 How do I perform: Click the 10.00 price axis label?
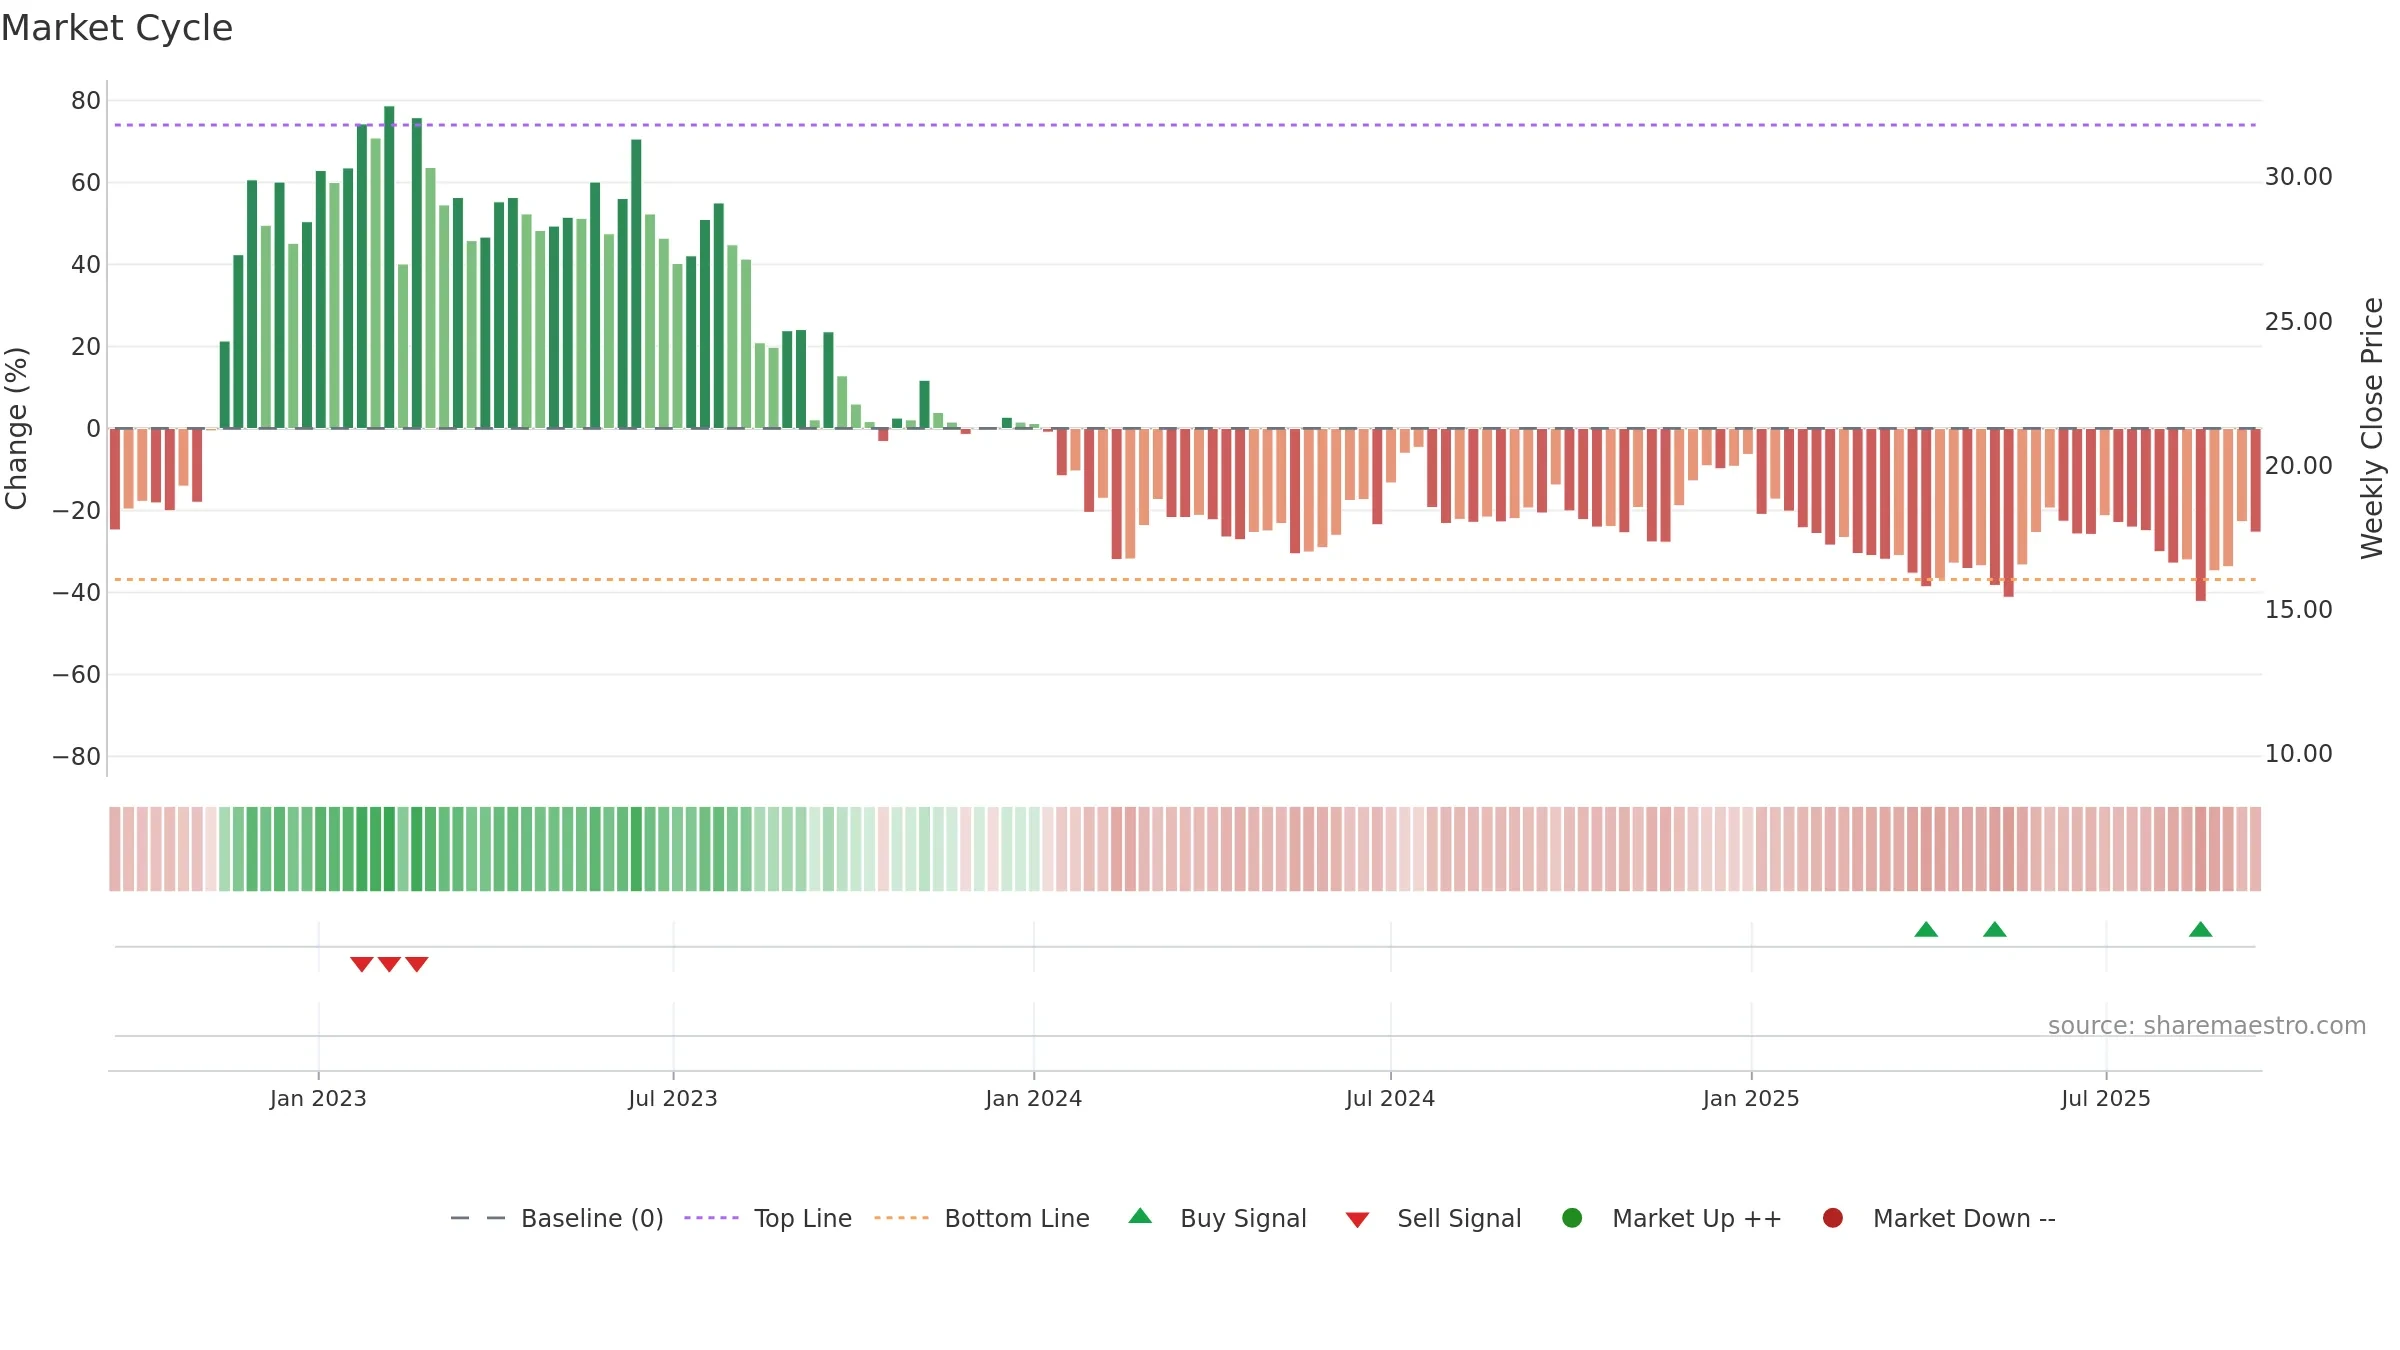pos(2298,754)
